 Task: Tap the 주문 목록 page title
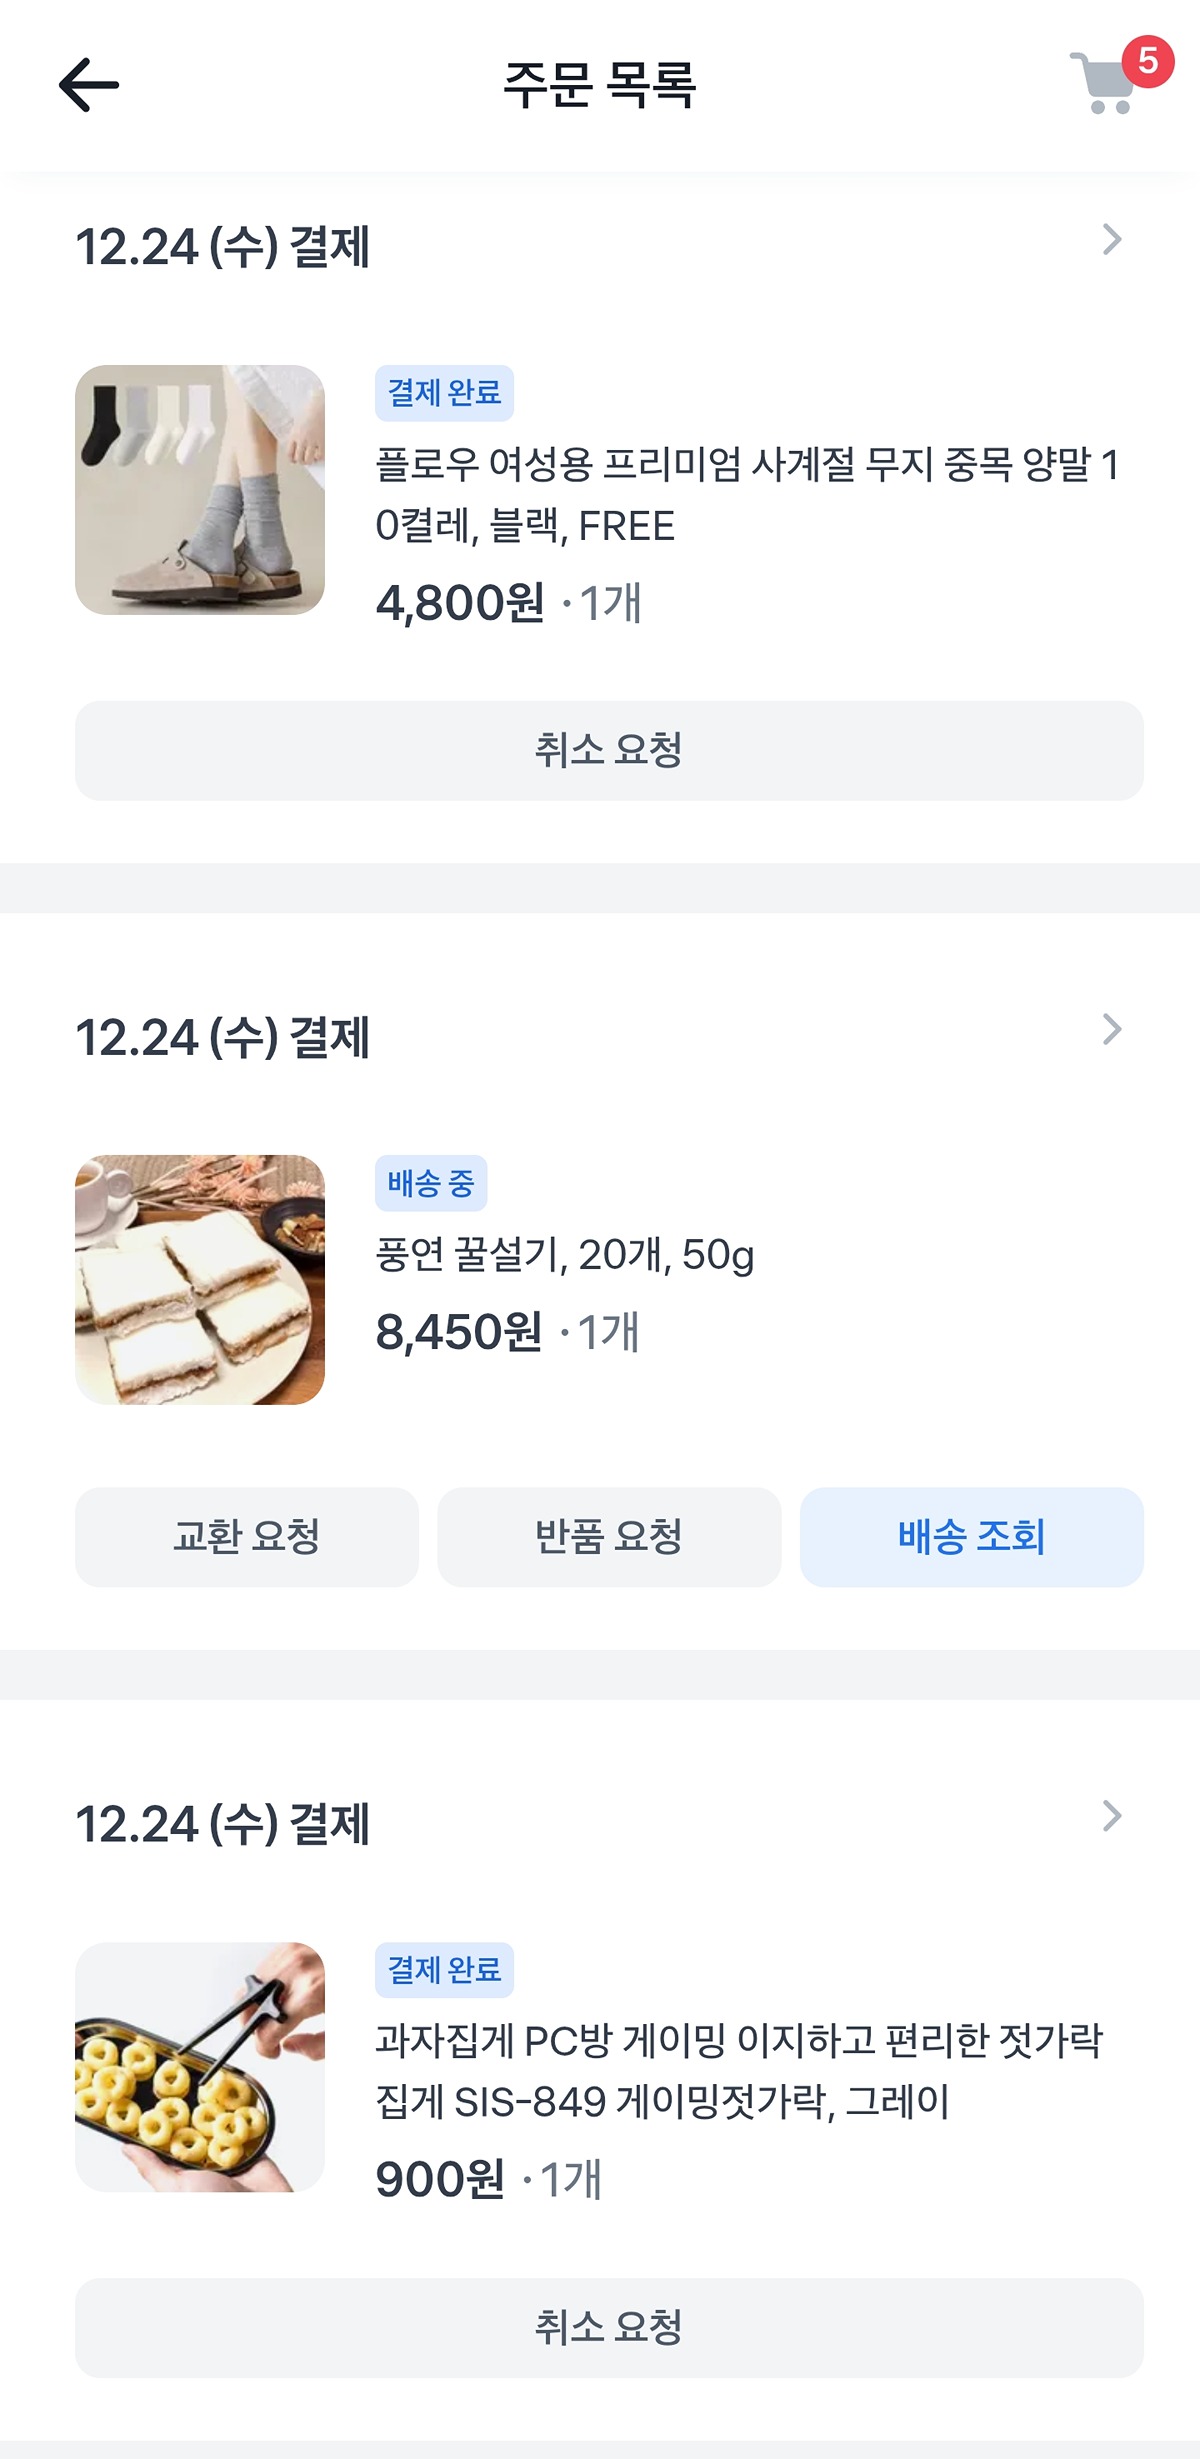(599, 85)
